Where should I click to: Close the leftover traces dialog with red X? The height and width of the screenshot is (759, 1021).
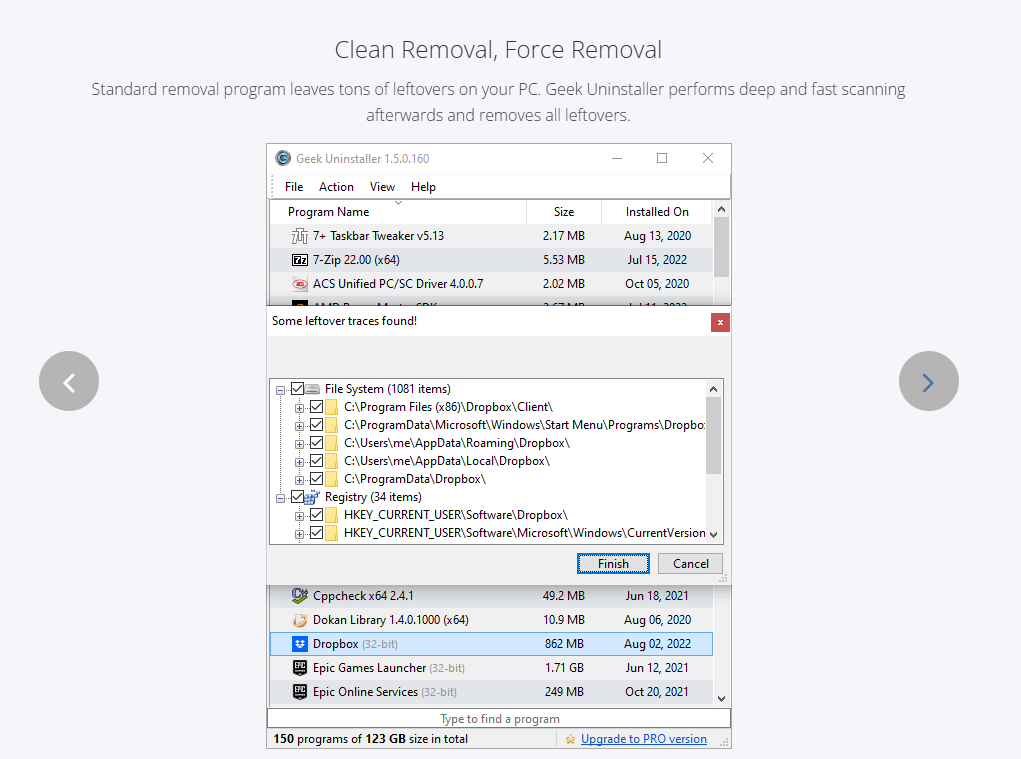click(720, 322)
